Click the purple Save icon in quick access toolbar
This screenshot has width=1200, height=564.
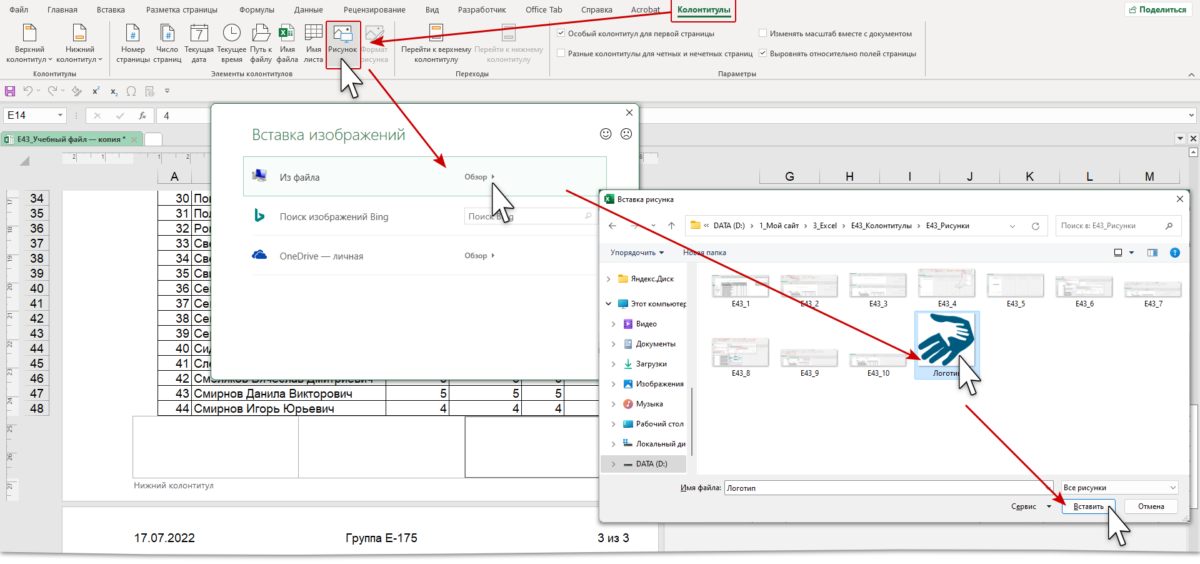click(x=11, y=91)
